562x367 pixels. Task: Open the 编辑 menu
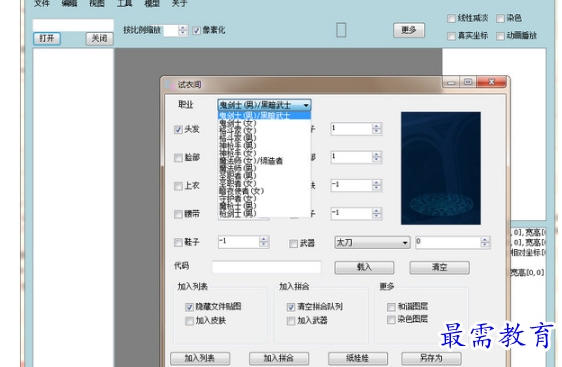point(69,4)
